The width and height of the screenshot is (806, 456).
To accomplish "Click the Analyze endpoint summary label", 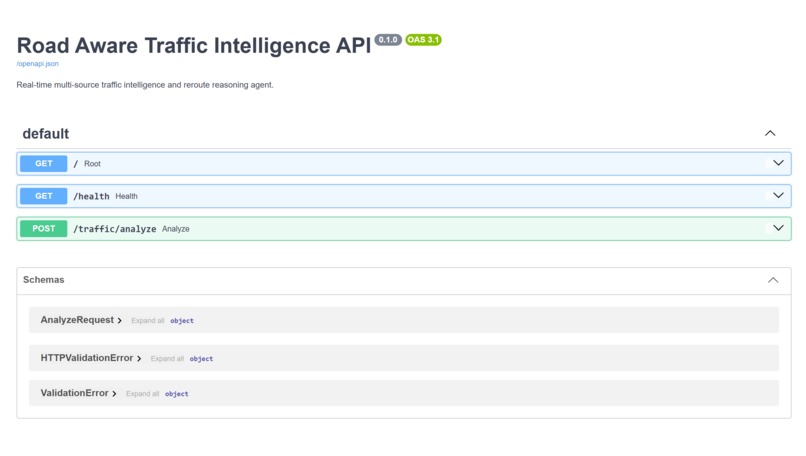I will pos(176,229).
